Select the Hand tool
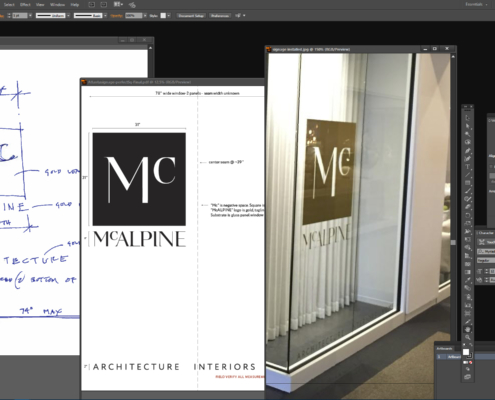Image resolution: width=495 pixels, height=400 pixels. pos(468,329)
